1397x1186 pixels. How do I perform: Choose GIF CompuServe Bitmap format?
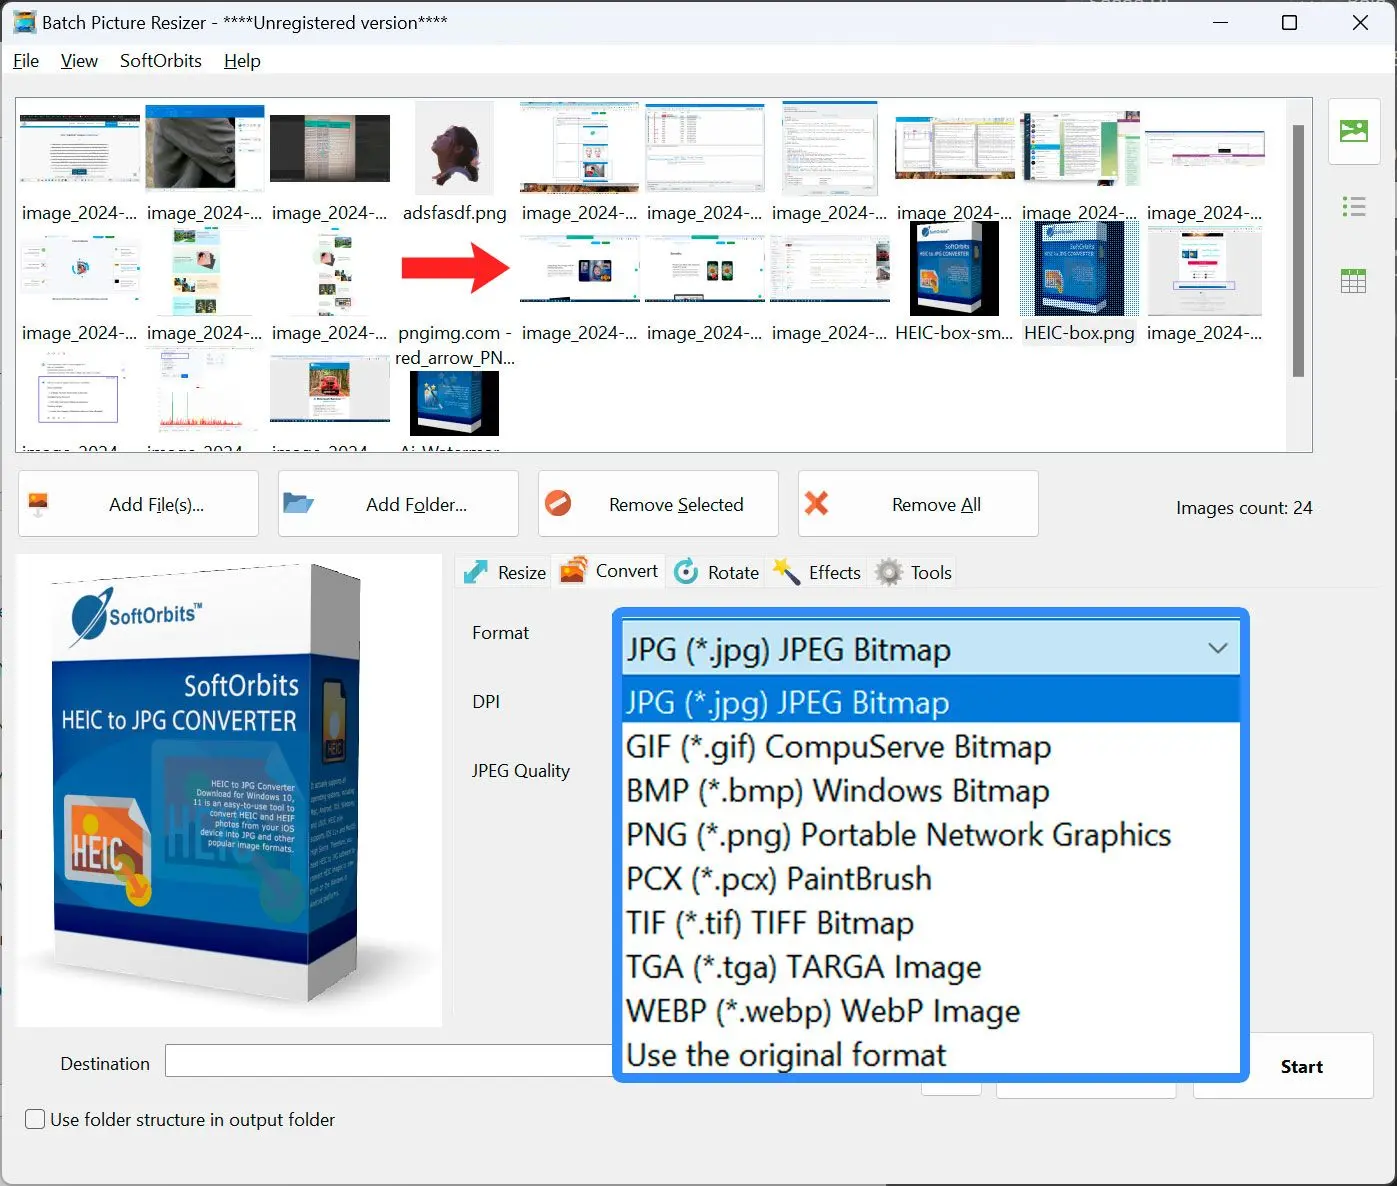pyautogui.click(x=931, y=746)
